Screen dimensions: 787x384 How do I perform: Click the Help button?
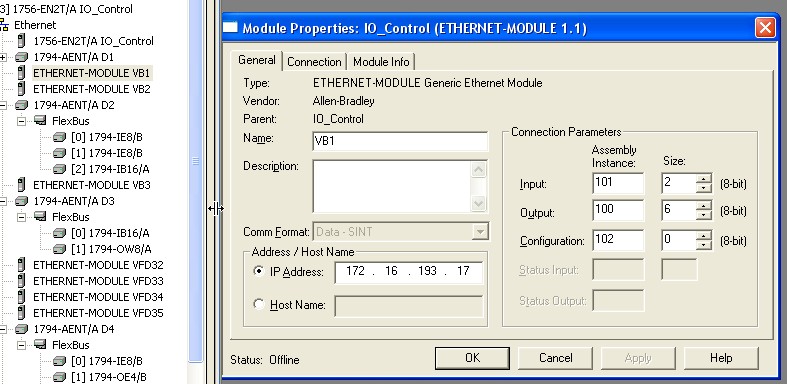click(x=721, y=358)
